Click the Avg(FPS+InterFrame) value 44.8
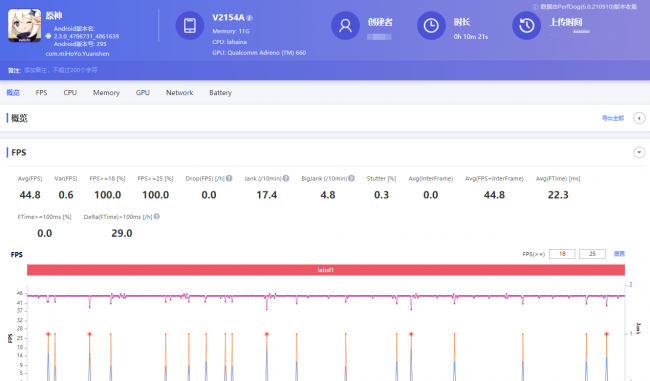The height and width of the screenshot is (381, 650). coord(494,195)
